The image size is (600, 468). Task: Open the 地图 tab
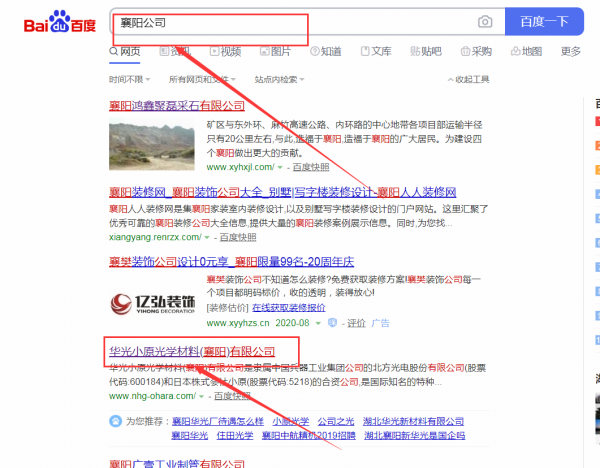pyautogui.click(x=527, y=51)
